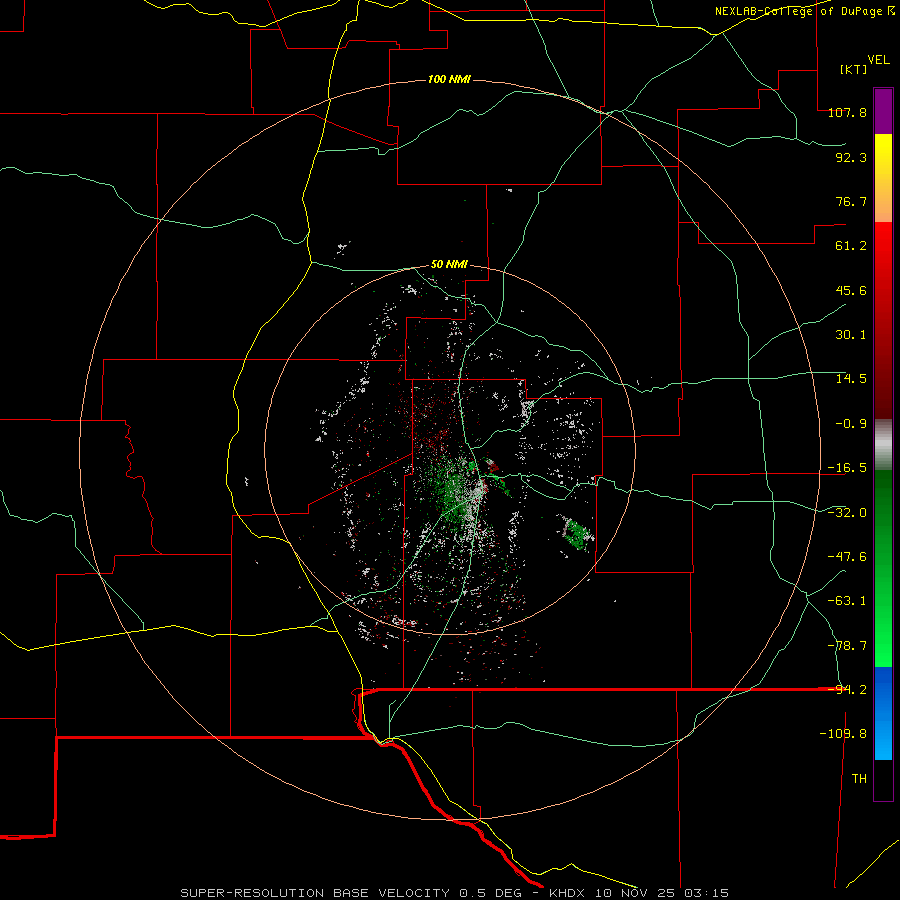Click the [KT] units label

pos(854,69)
